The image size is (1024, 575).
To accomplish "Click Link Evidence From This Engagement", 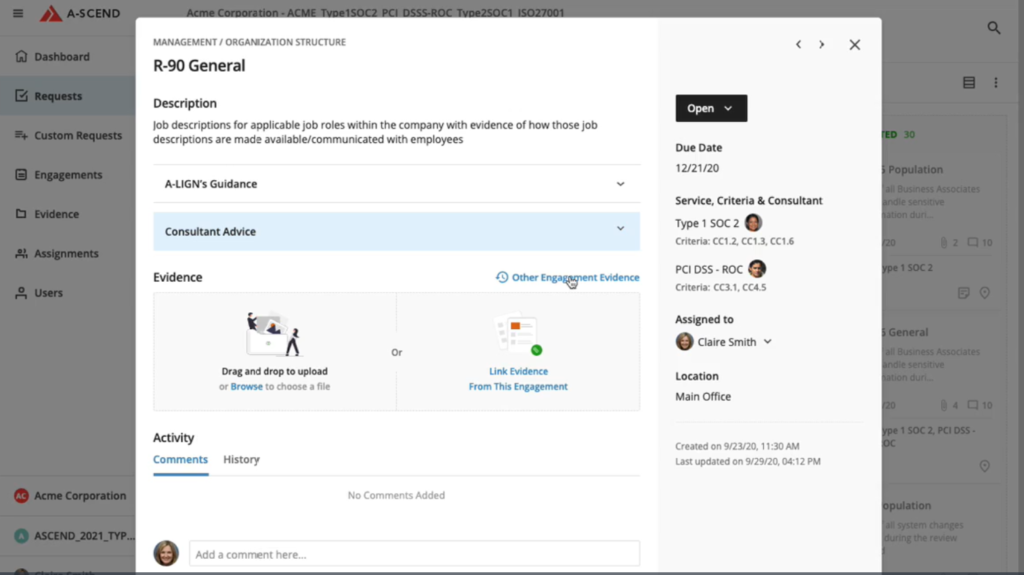I will [518, 378].
